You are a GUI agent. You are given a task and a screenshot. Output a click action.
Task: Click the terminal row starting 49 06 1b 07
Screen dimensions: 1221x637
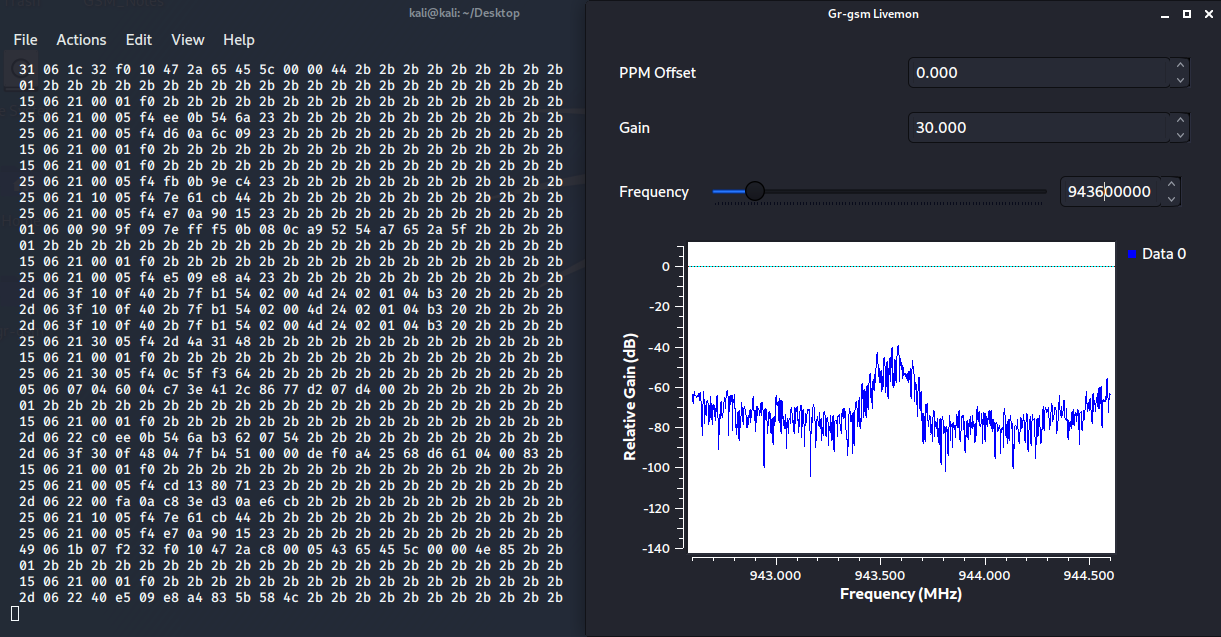(x=290, y=550)
